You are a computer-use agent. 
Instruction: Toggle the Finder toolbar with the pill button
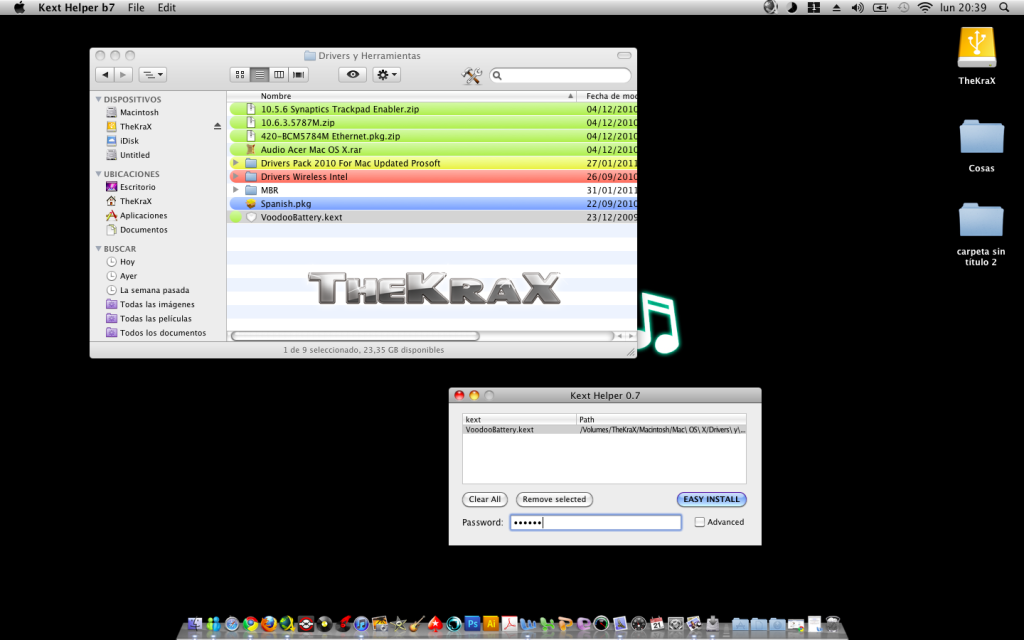pos(624,56)
